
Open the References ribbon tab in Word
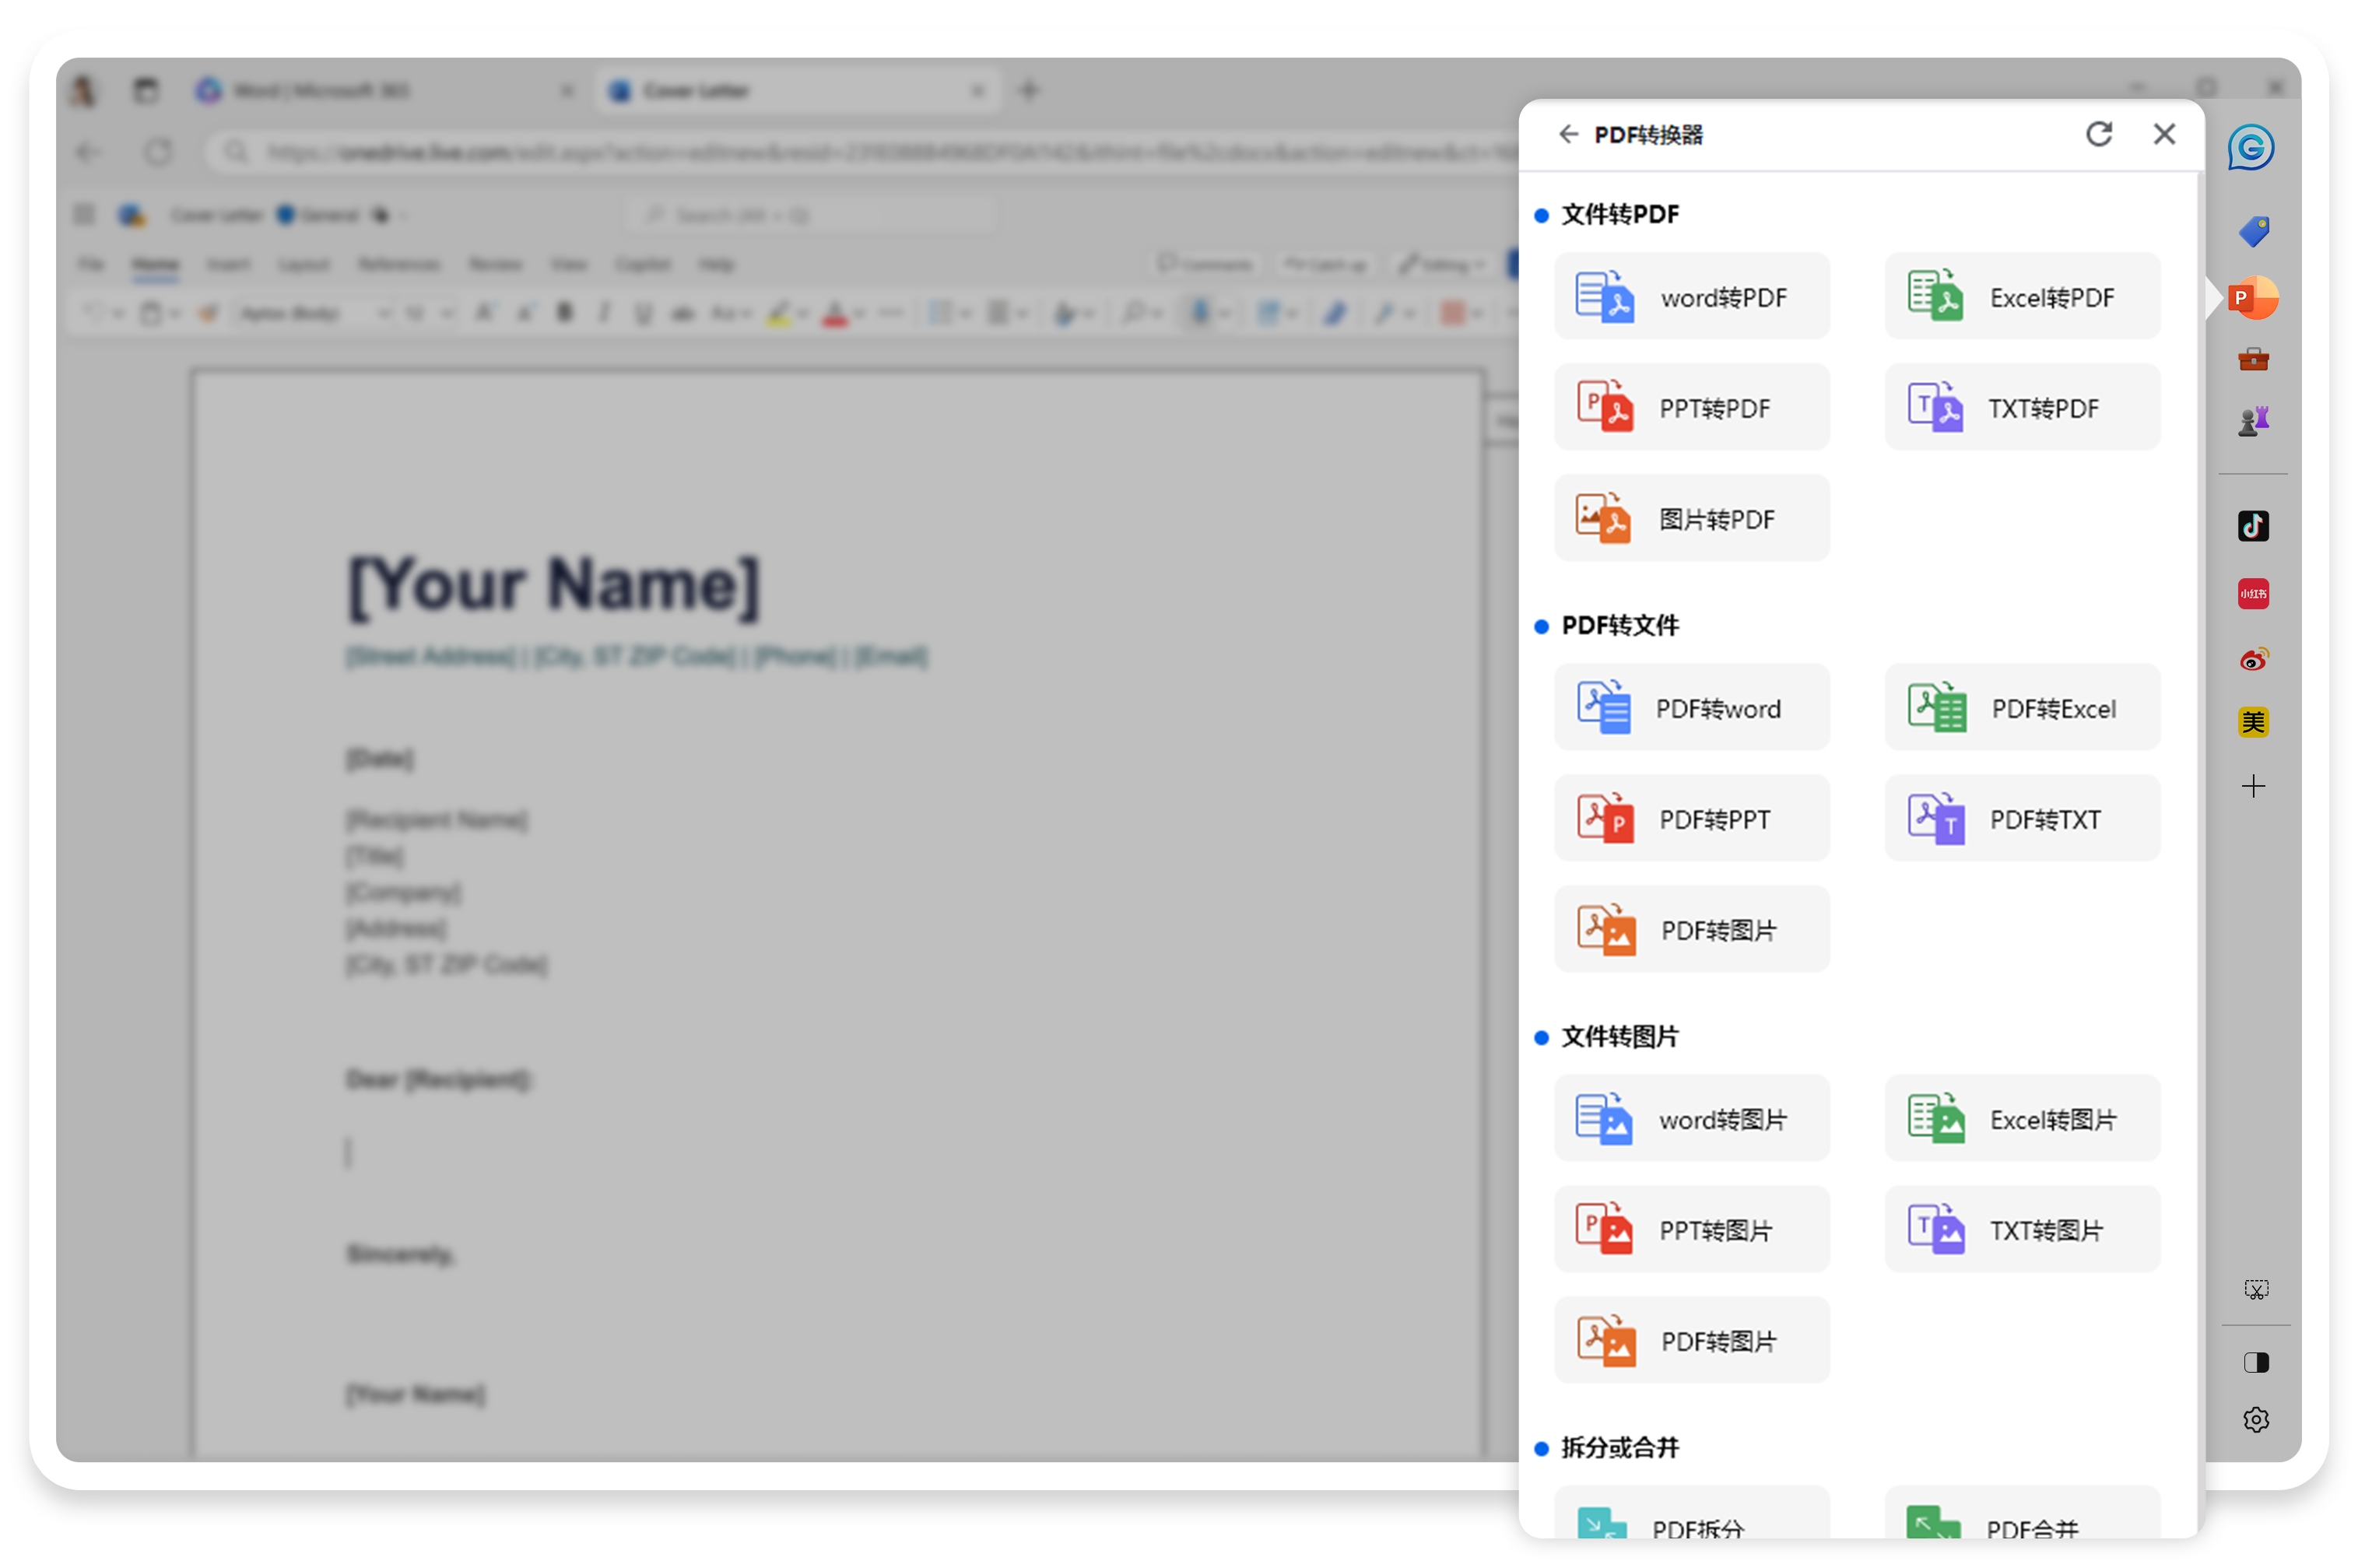[x=399, y=264]
